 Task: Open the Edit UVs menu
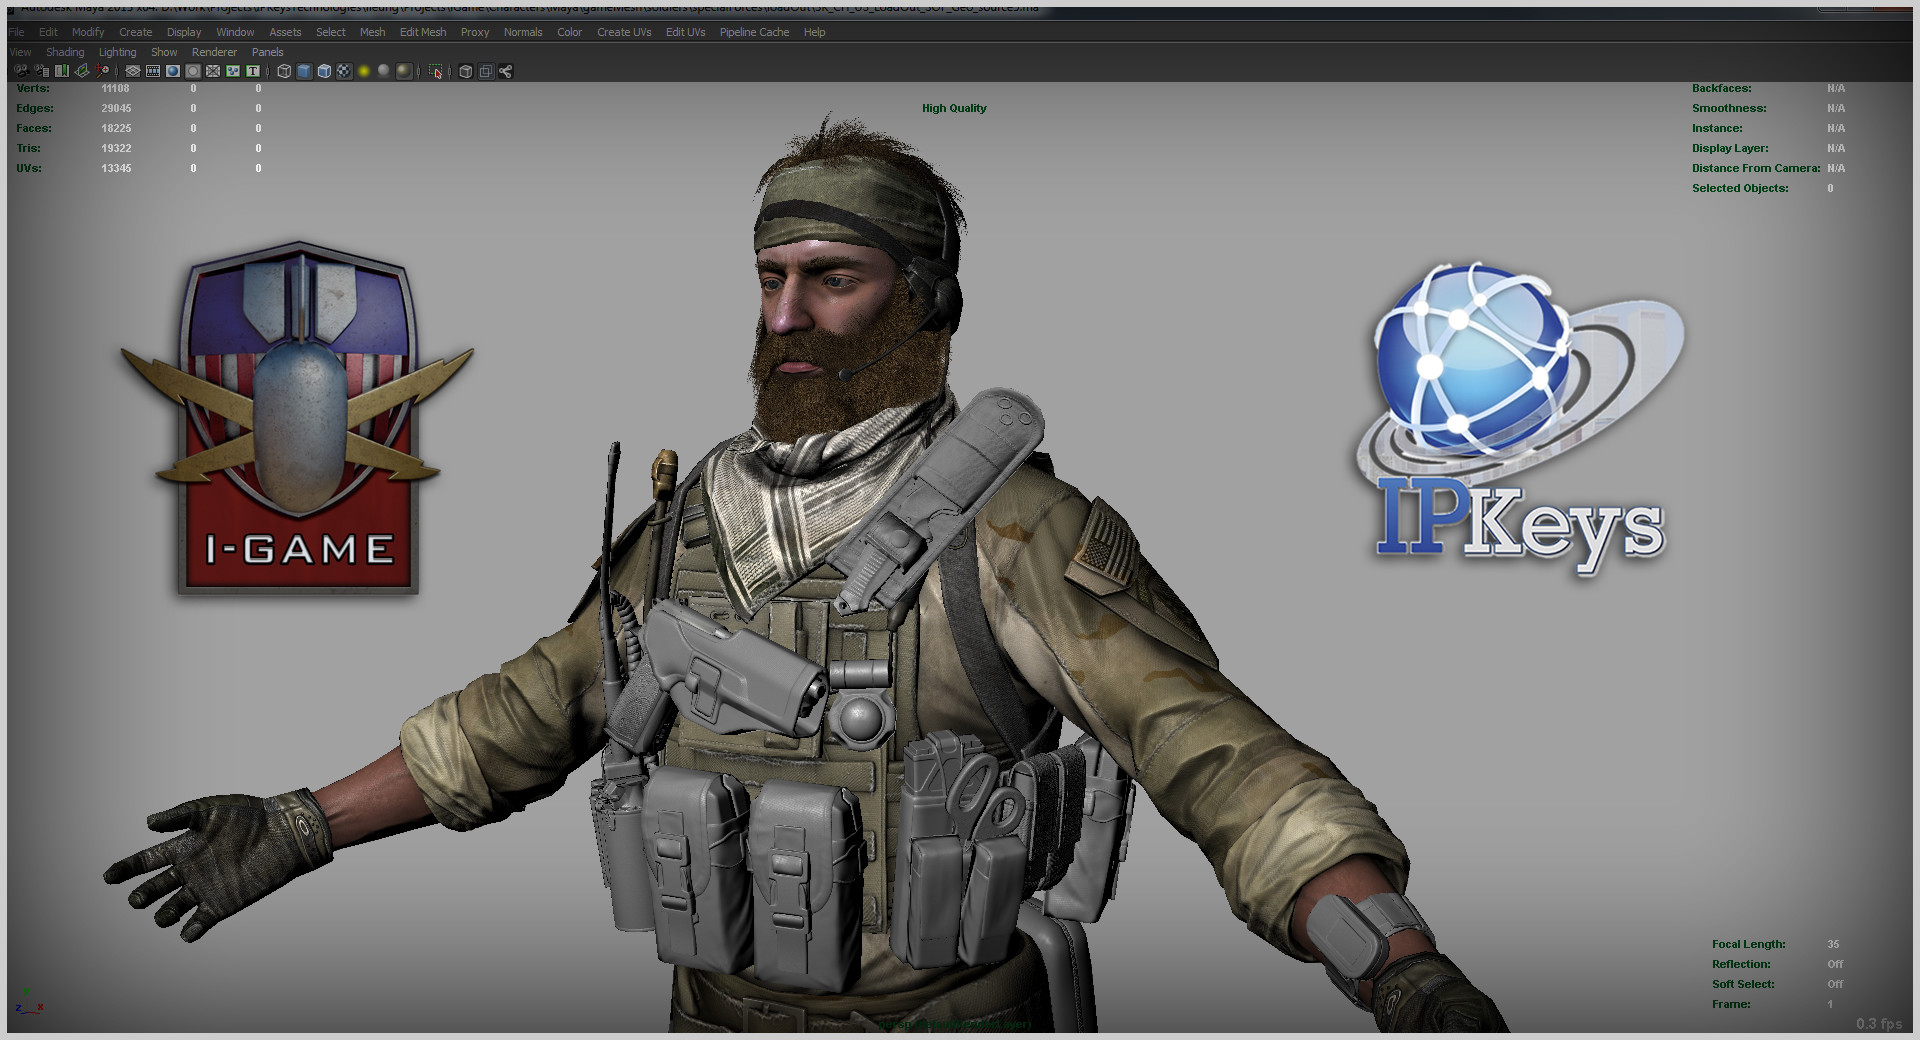pyautogui.click(x=685, y=32)
